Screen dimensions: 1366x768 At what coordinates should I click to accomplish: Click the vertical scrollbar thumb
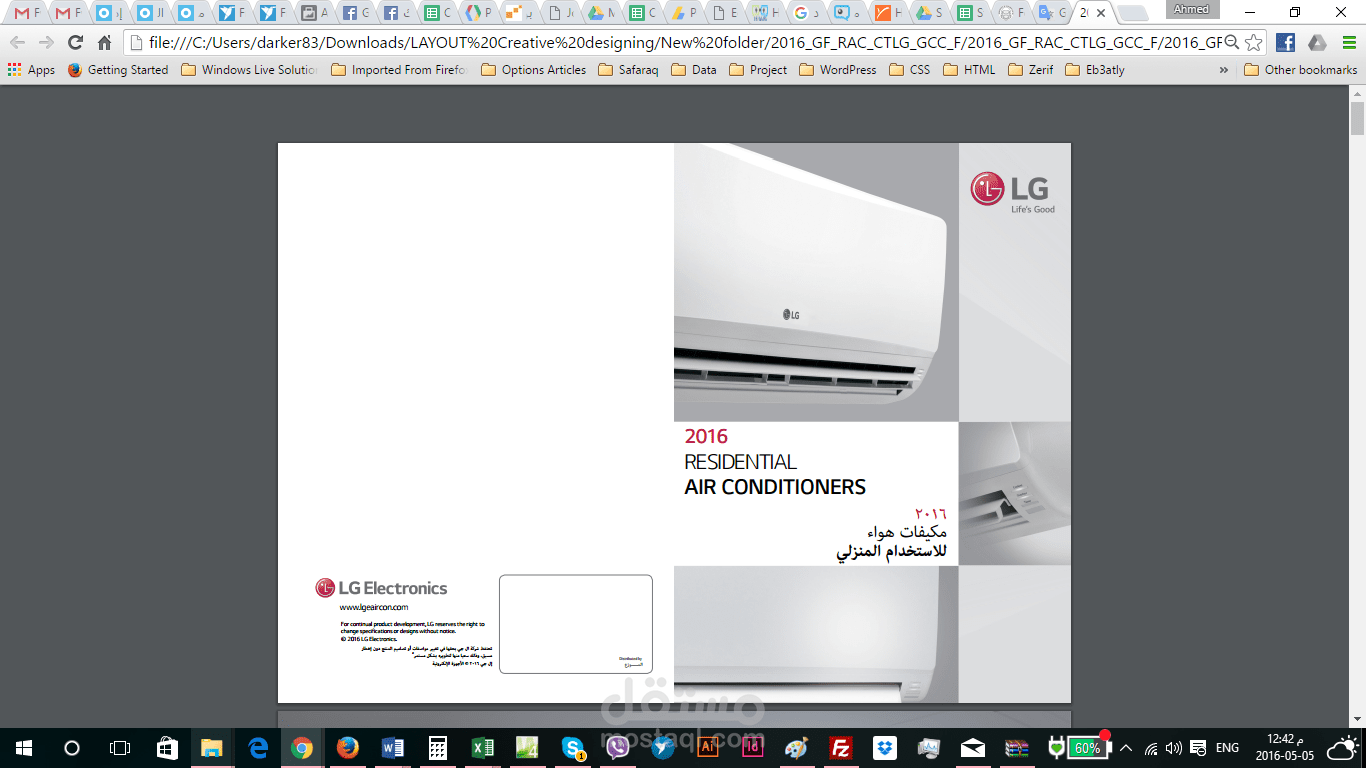point(1357,119)
